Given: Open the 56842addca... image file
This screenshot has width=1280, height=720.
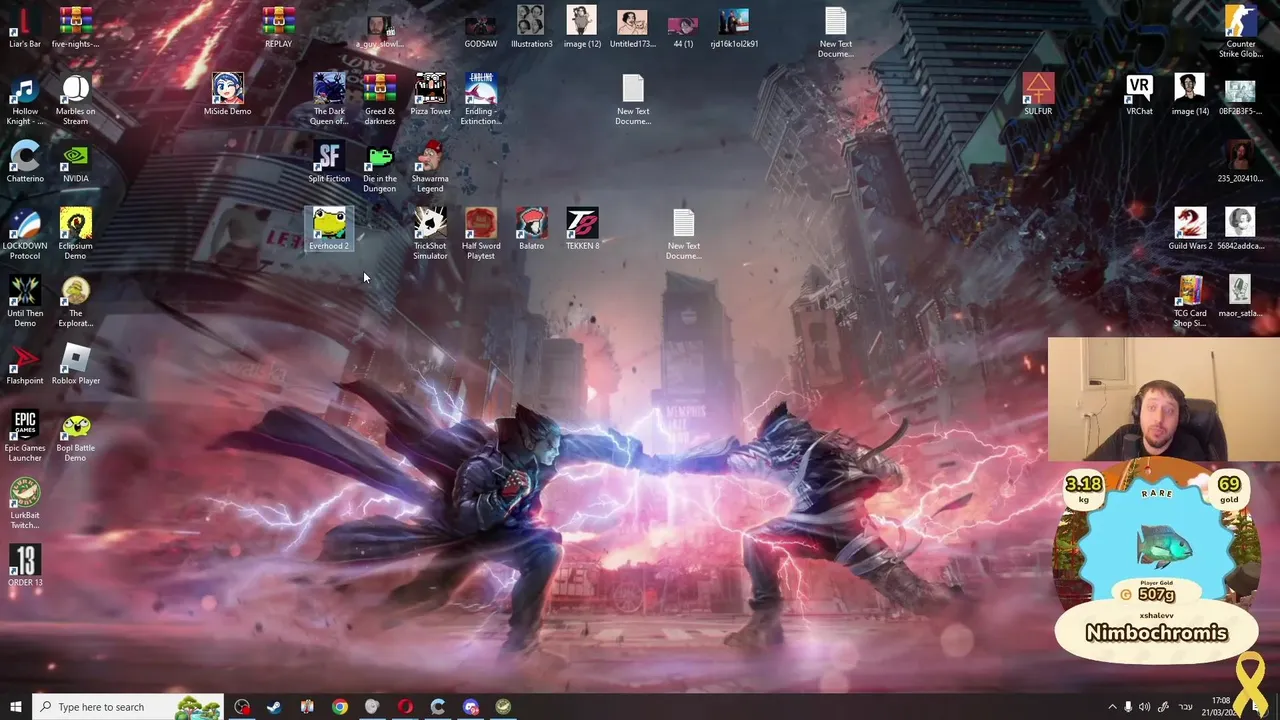Looking at the screenshot, I should coord(1240,230).
